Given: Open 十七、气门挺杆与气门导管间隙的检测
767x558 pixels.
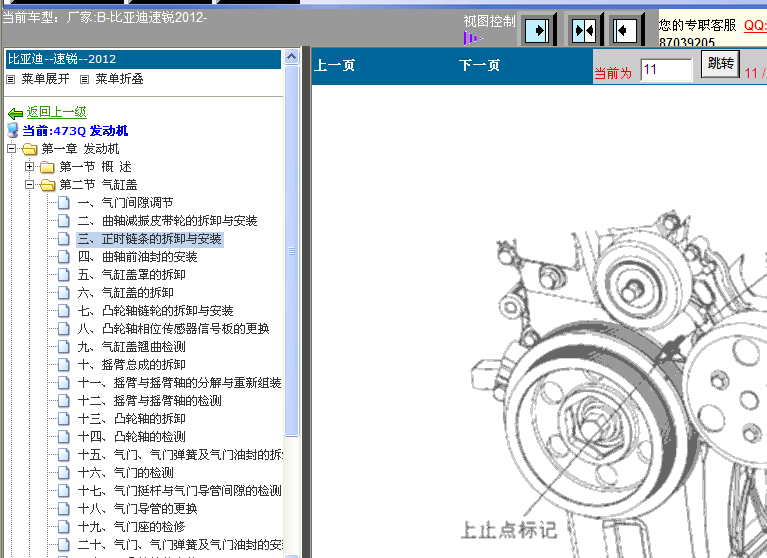Looking at the screenshot, I should [180, 491].
